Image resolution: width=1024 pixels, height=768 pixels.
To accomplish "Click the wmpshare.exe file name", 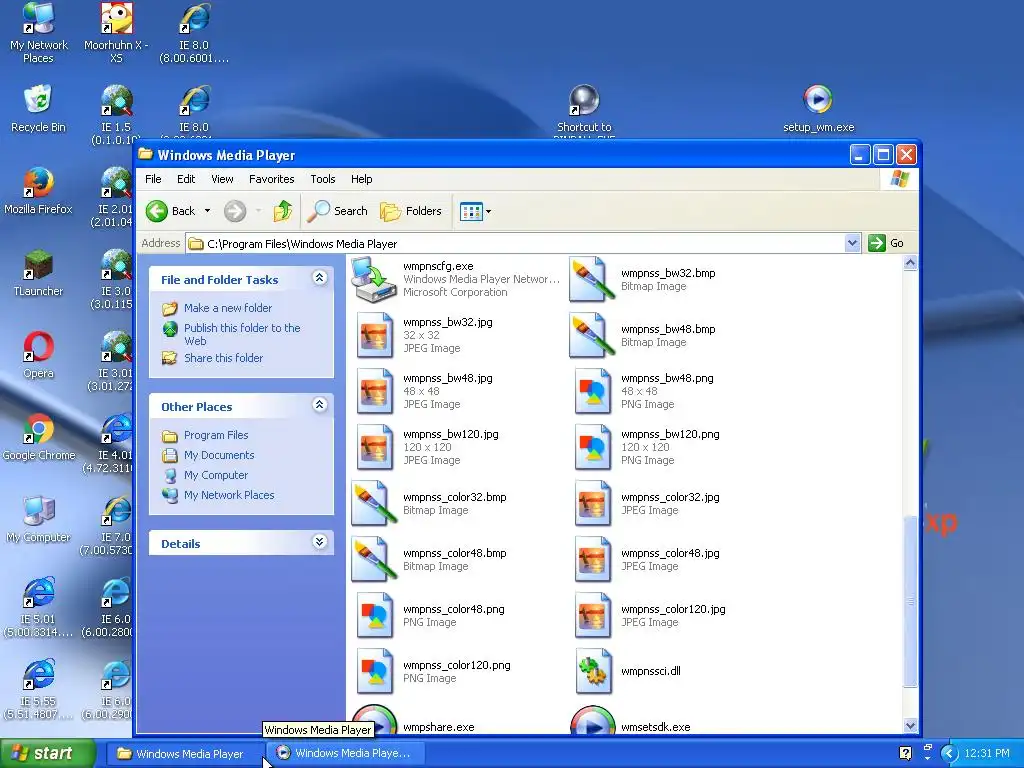I will click(439, 727).
